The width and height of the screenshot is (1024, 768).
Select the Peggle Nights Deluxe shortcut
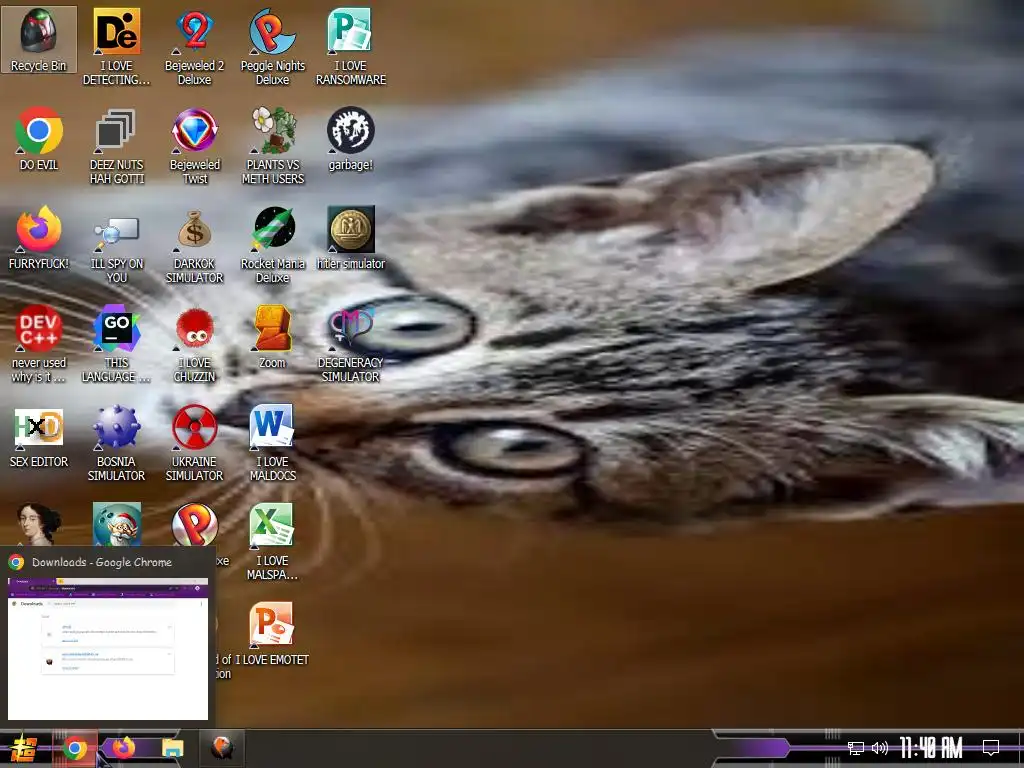point(272,46)
